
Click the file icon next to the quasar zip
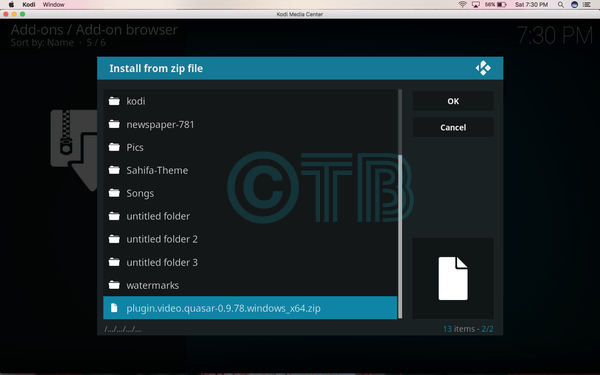pos(114,308)
